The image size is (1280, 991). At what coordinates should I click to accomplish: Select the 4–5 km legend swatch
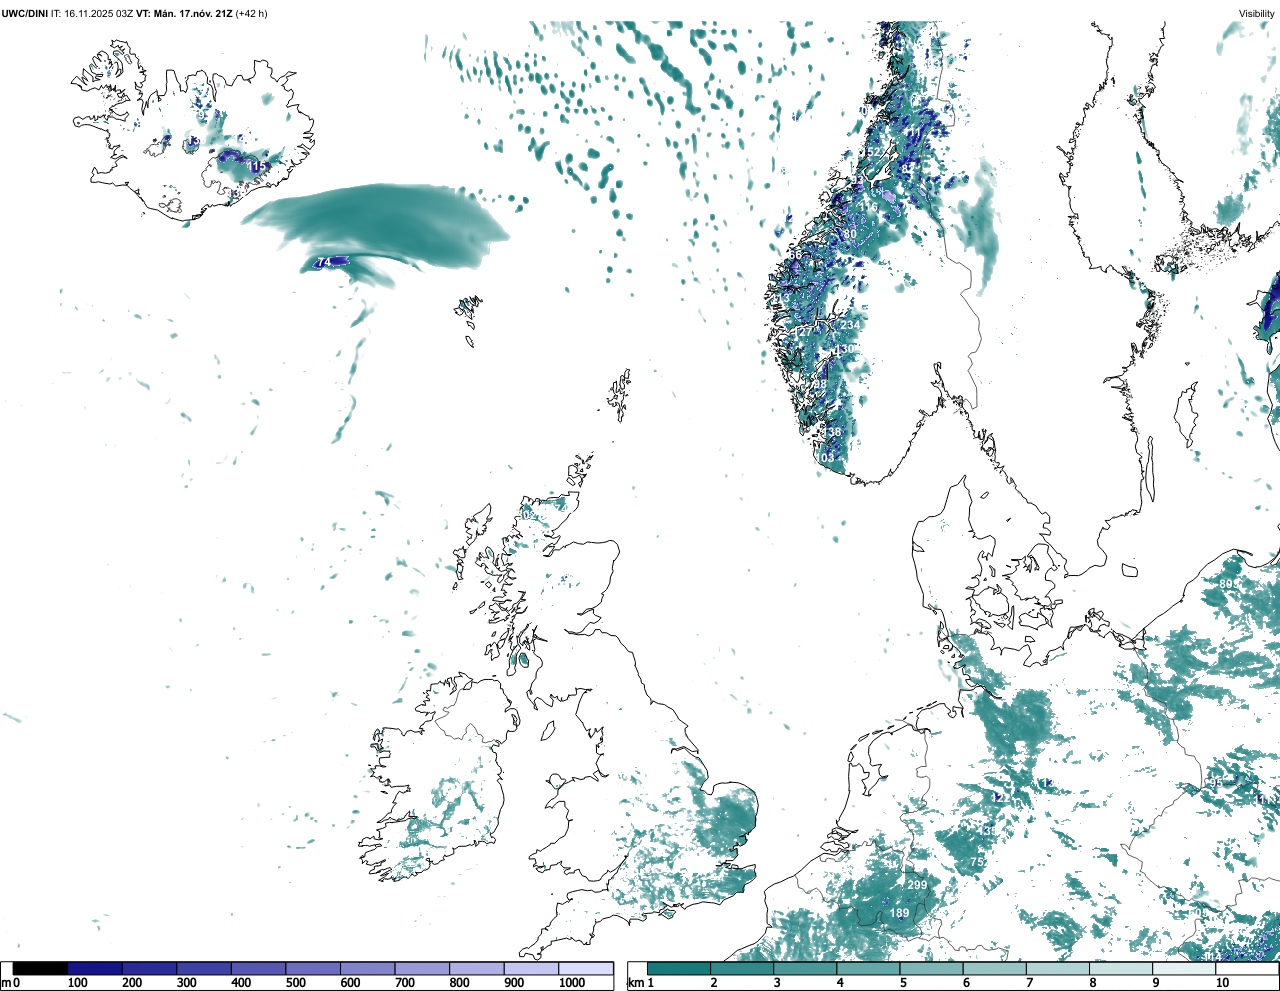click(x=869, y=968)
